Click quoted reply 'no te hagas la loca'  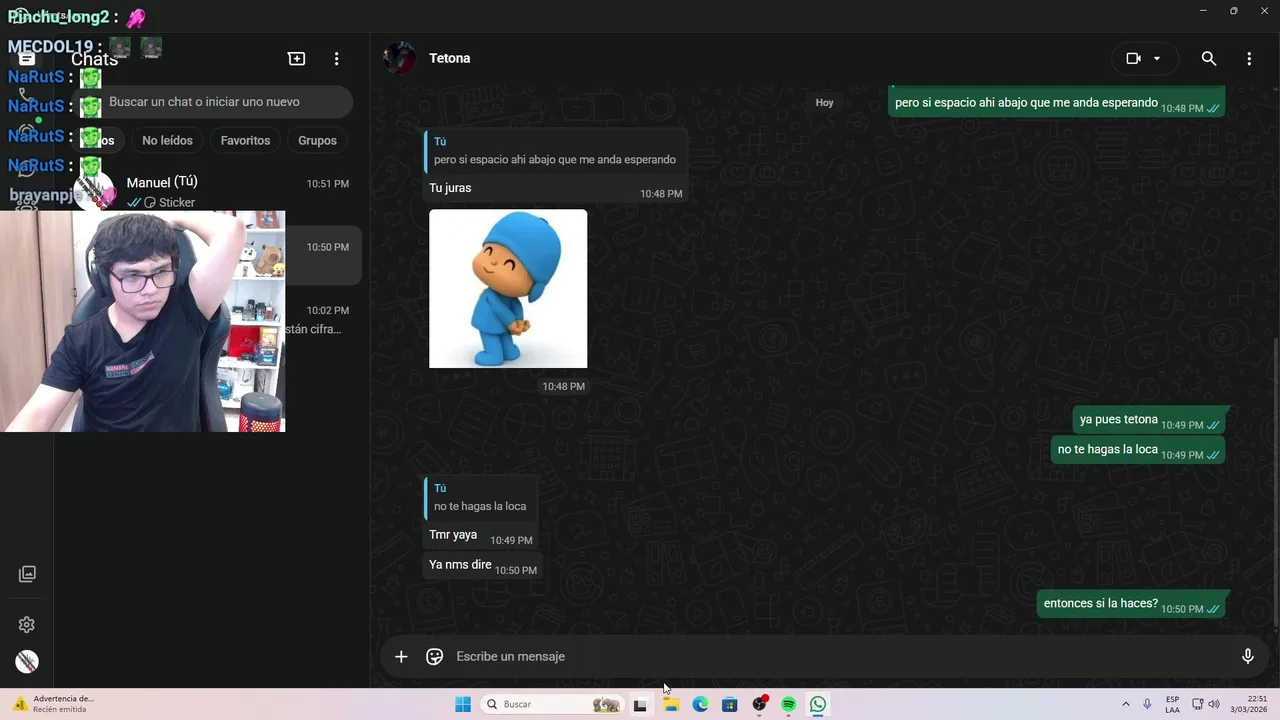point(480,497)
